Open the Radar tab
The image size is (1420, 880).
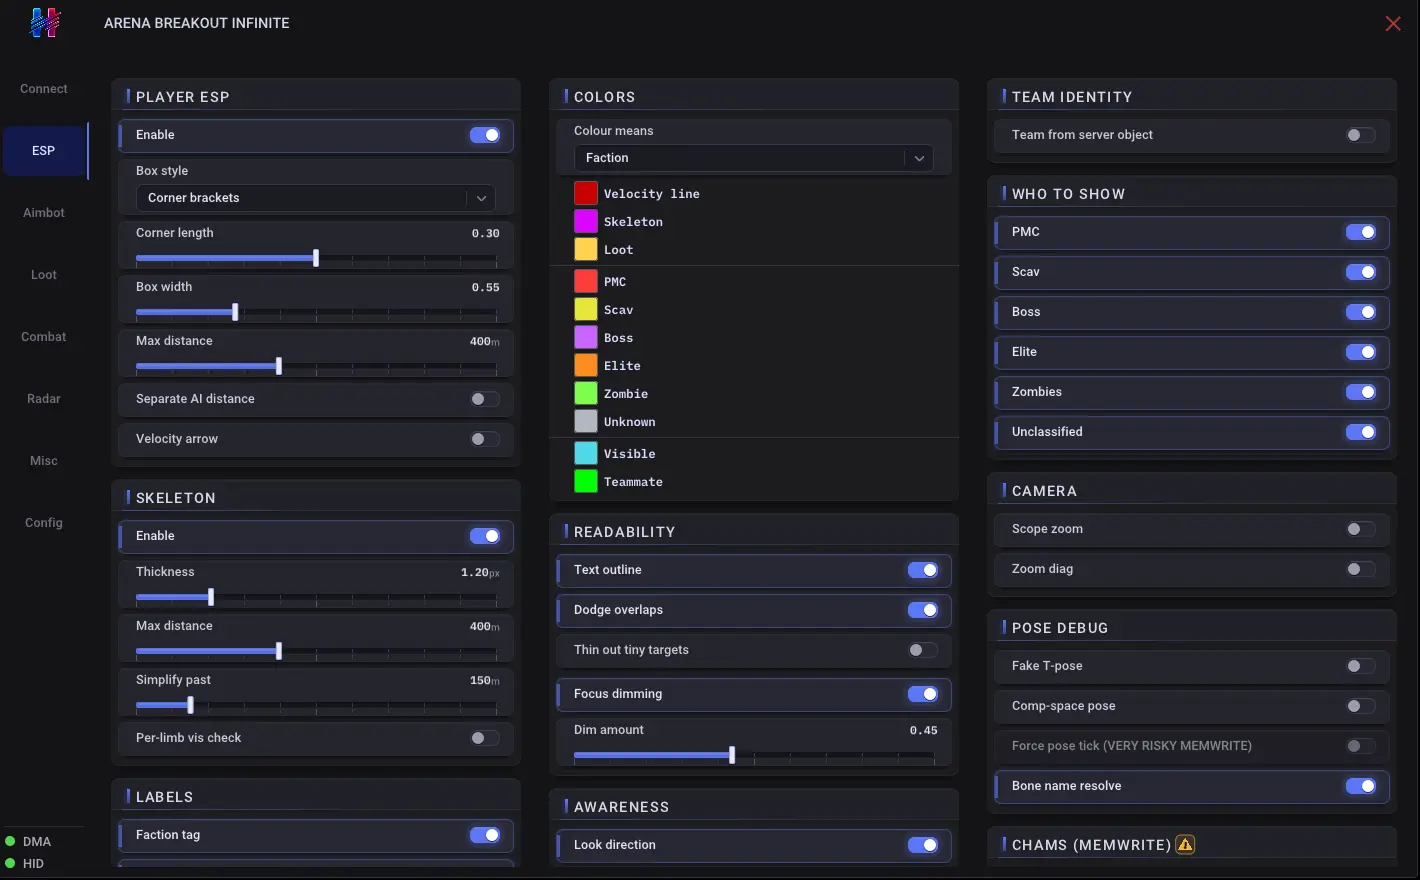pos(44,399)
